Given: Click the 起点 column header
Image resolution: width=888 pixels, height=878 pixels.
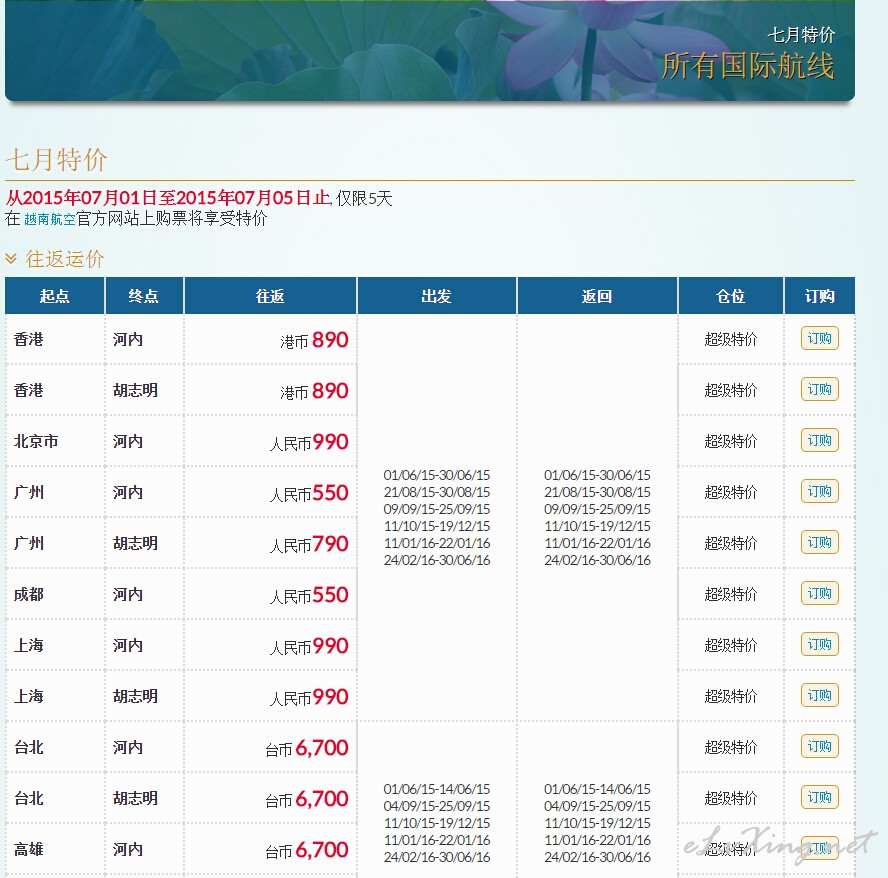Looking at the screenshot, I should click(55, 296).
